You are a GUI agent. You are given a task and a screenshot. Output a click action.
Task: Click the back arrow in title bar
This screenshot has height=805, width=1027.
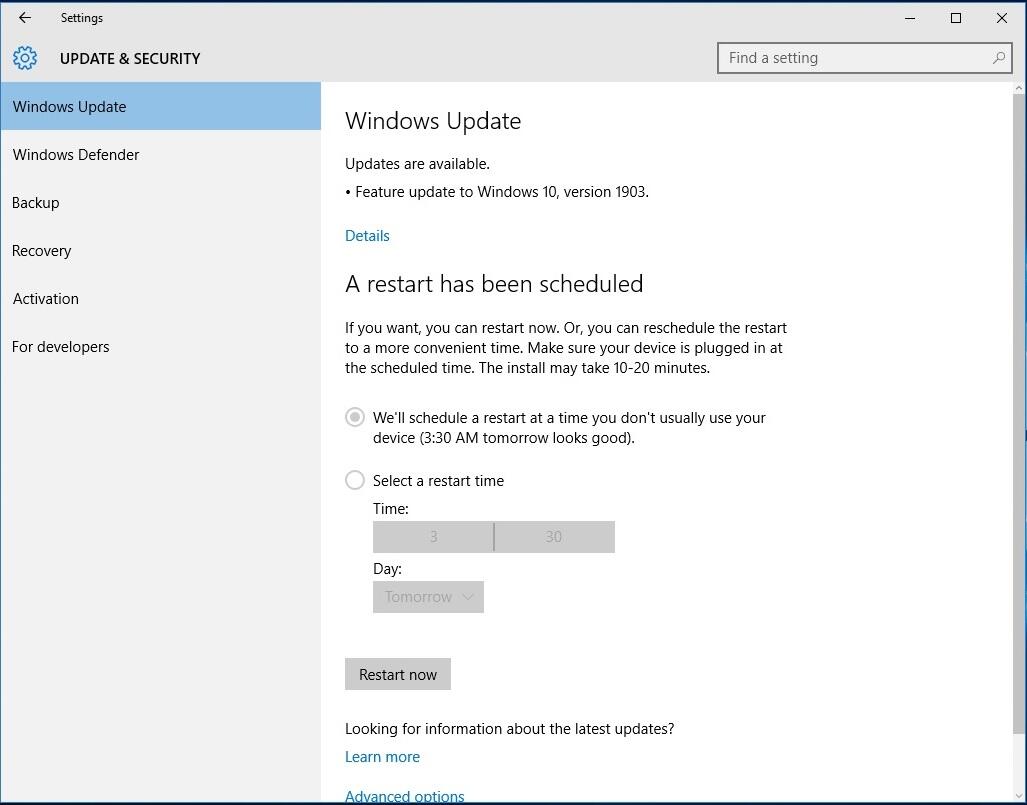pyautogui.click(x=25, y=18)
